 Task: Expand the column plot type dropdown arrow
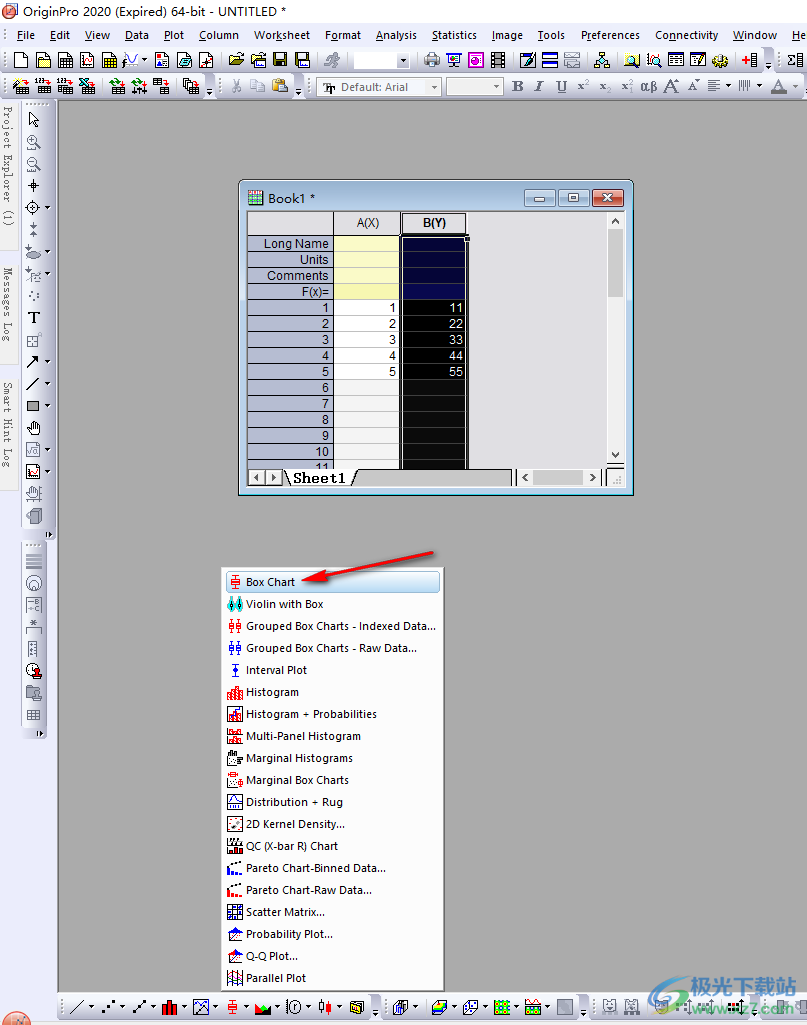[x=184, y=1007]
